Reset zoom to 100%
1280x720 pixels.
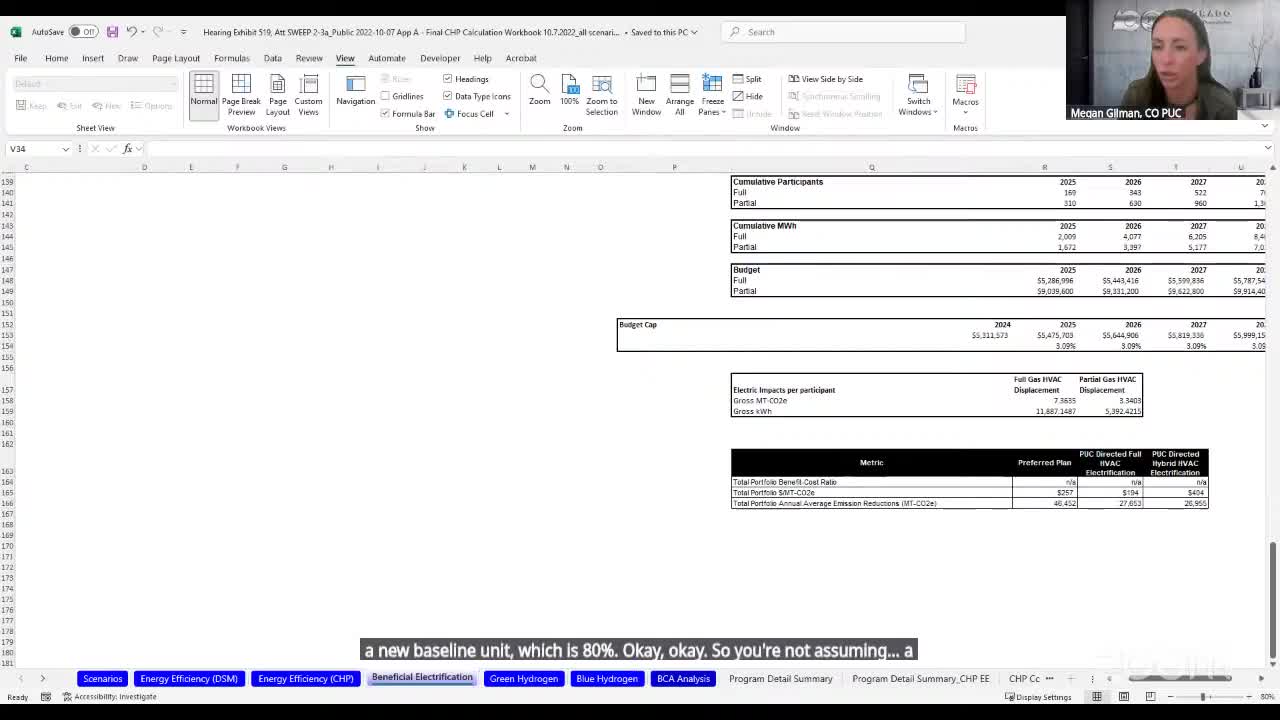[x=569, y=90]
